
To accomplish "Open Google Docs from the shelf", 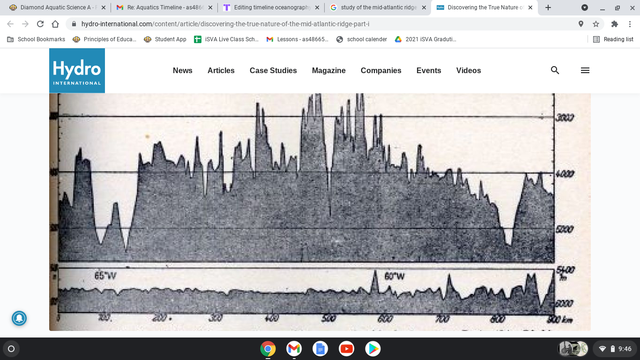I will click(x=320, y=349).
